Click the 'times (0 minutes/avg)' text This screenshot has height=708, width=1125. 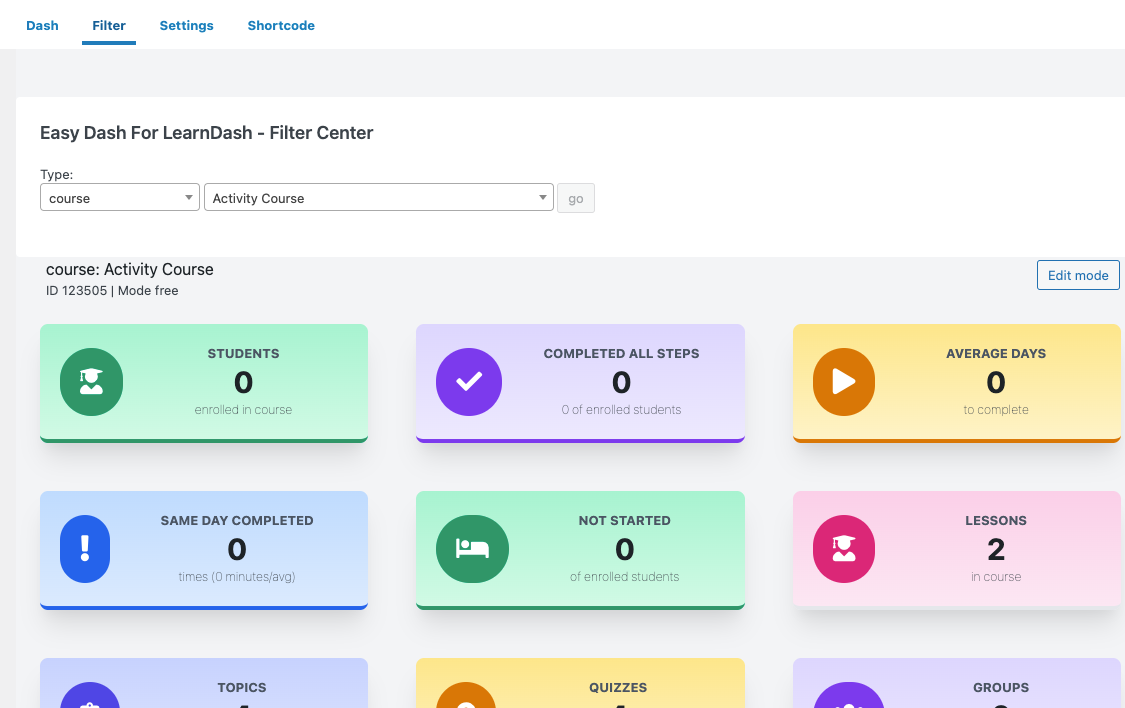tap(237, 577)
